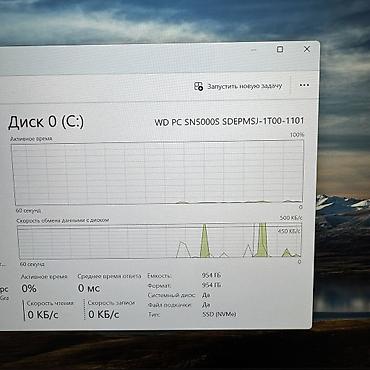Click the 'Скорость обмена данными с диском' label
This screenshot has width=370, height=370.
[63, 220]
